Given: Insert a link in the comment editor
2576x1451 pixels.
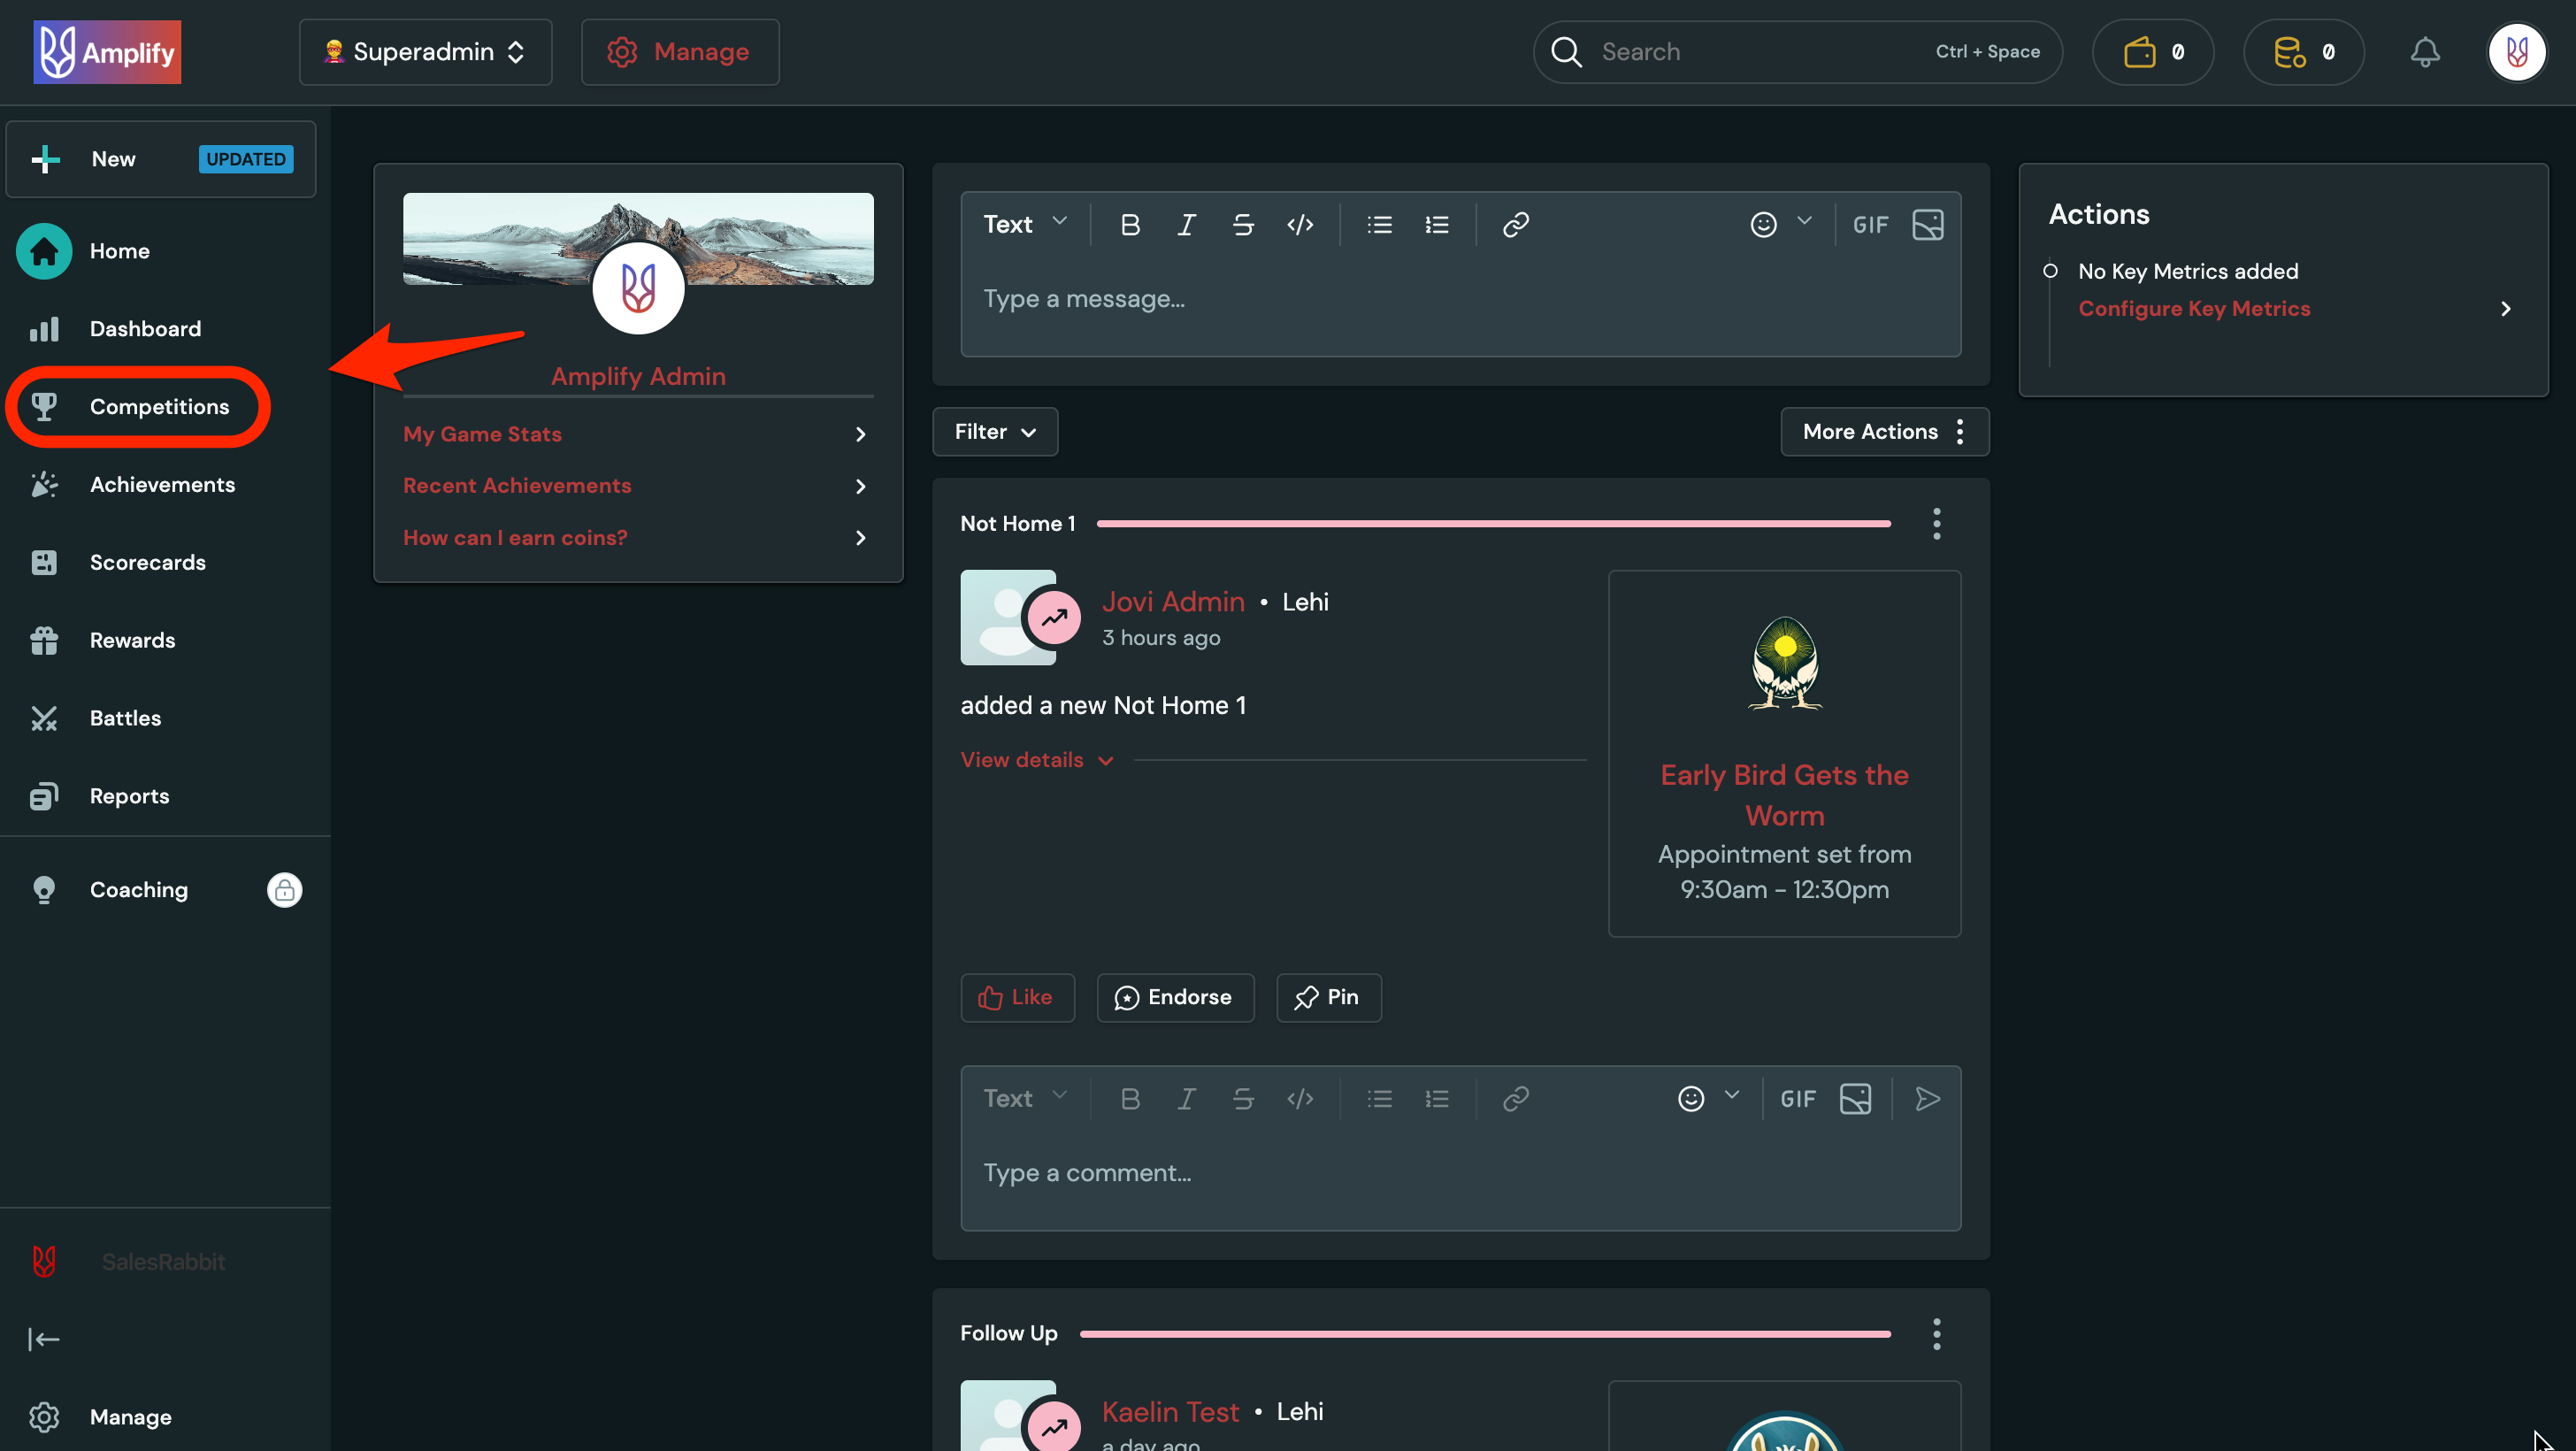Looking at the screenshot, I should [1515, 1098].
